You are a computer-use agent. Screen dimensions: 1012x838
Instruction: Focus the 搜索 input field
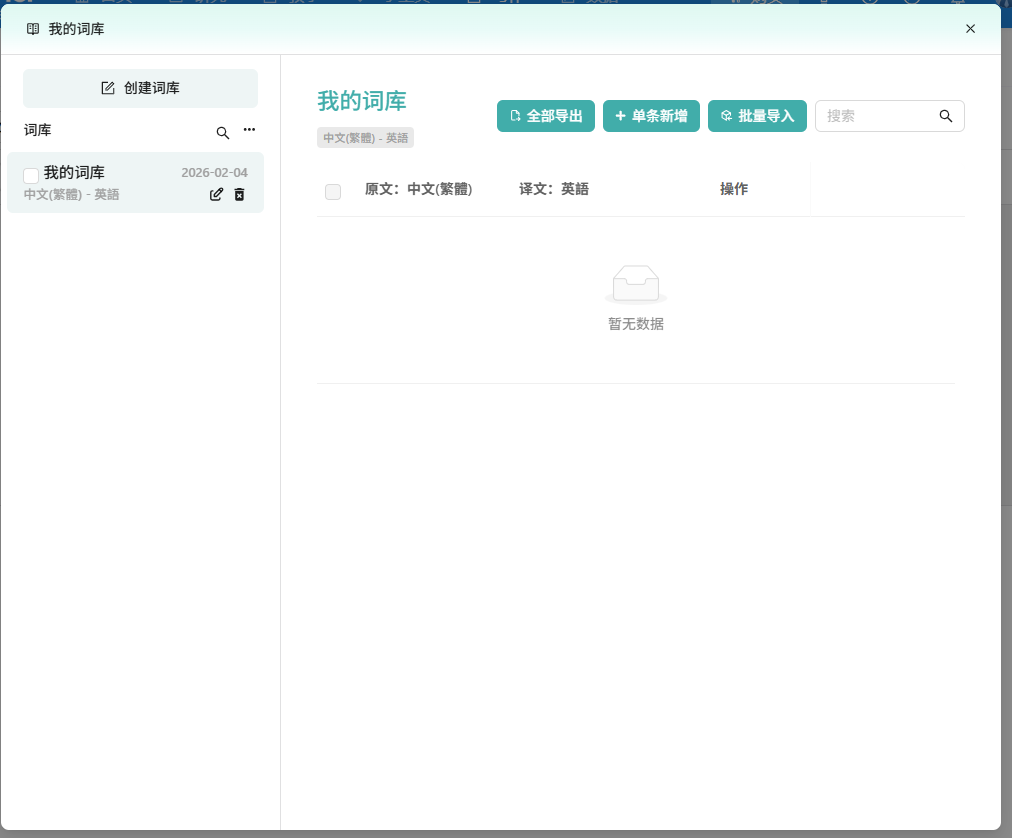click(875, 116)
